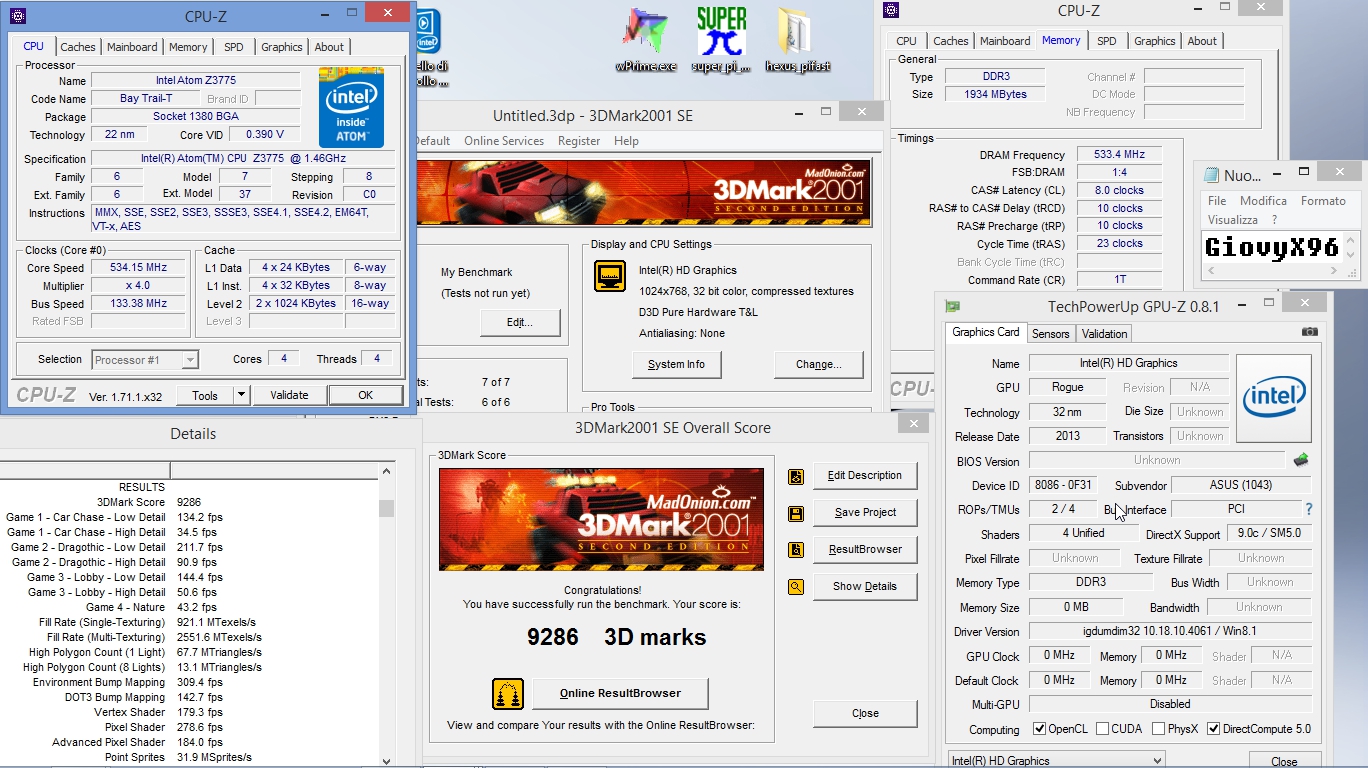The width and height of the screenshot is (1368, 768).
Task: Switch to the Sensors tab in GPU-Z
Action: (1050, 334)
